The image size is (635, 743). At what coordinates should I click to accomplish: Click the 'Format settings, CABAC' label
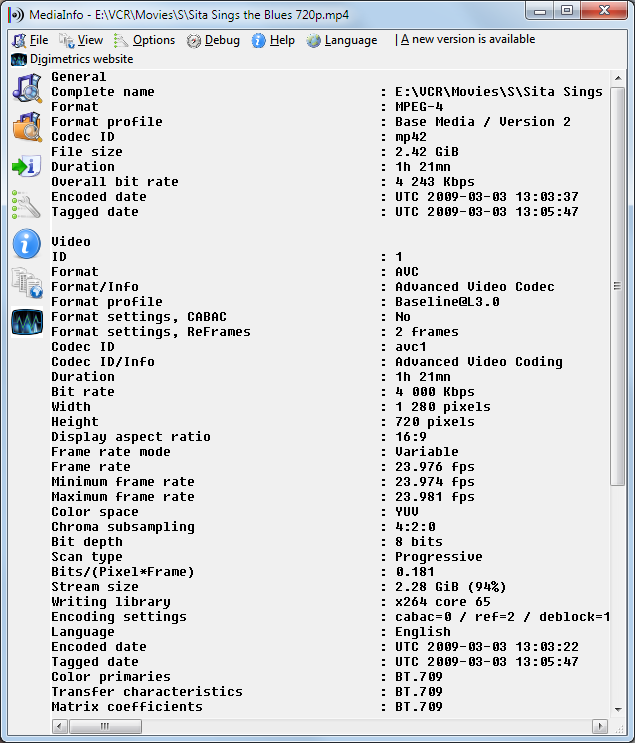(139, 317)
